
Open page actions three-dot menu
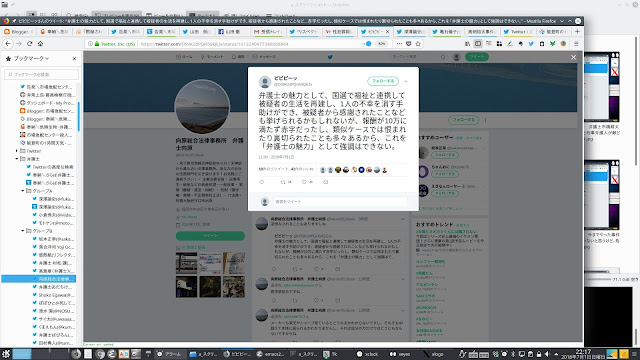tap(399, 44)
